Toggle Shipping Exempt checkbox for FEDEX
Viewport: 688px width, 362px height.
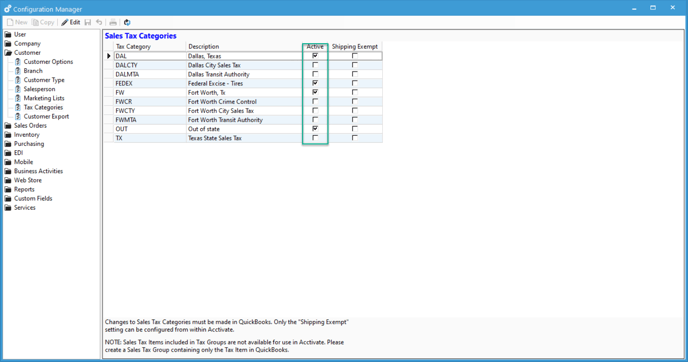[x=355, y=83]
